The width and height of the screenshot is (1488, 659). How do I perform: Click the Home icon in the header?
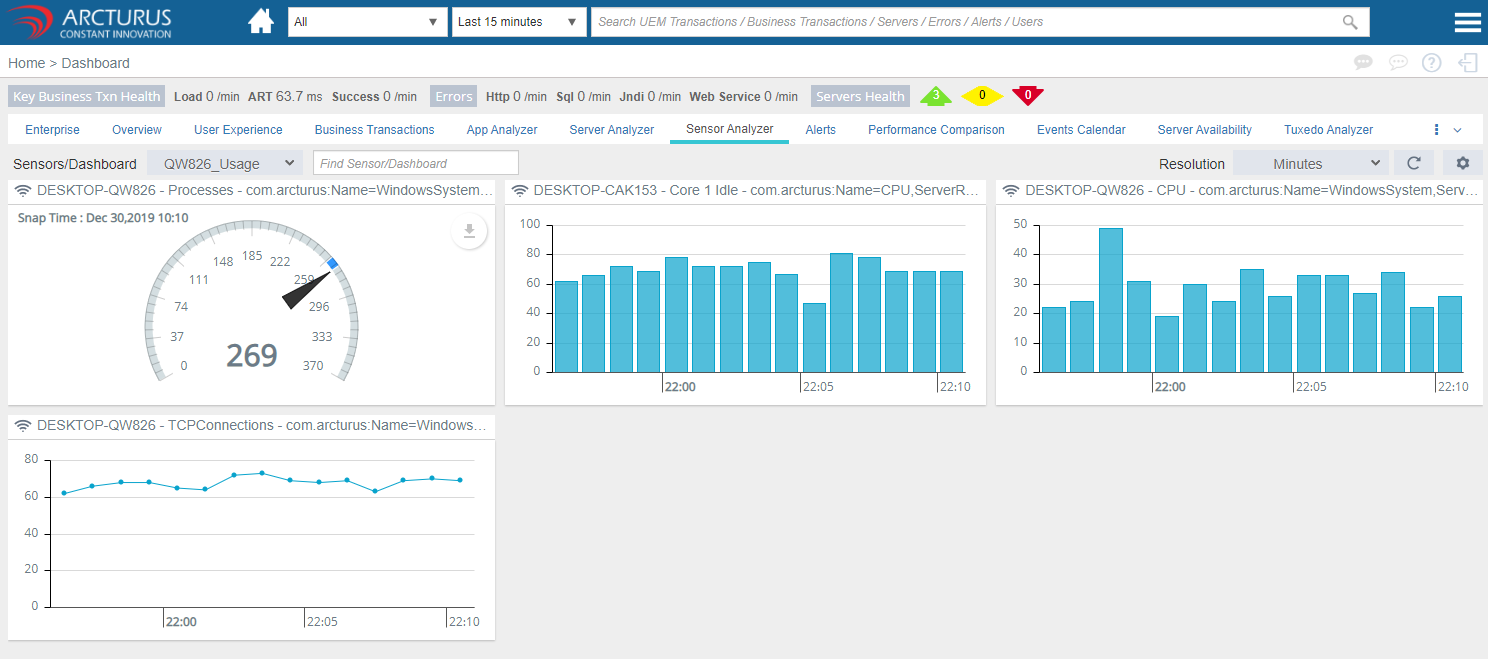[261, 22]
